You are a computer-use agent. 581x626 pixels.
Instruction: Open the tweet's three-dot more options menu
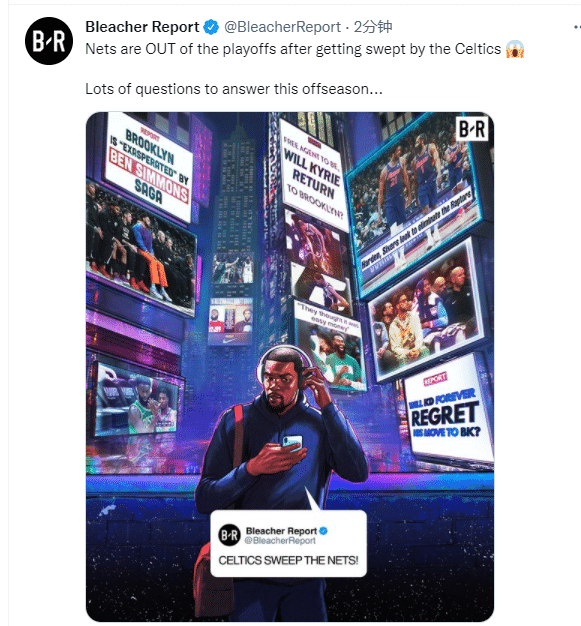pyautogui.click(x=577, y=27)
